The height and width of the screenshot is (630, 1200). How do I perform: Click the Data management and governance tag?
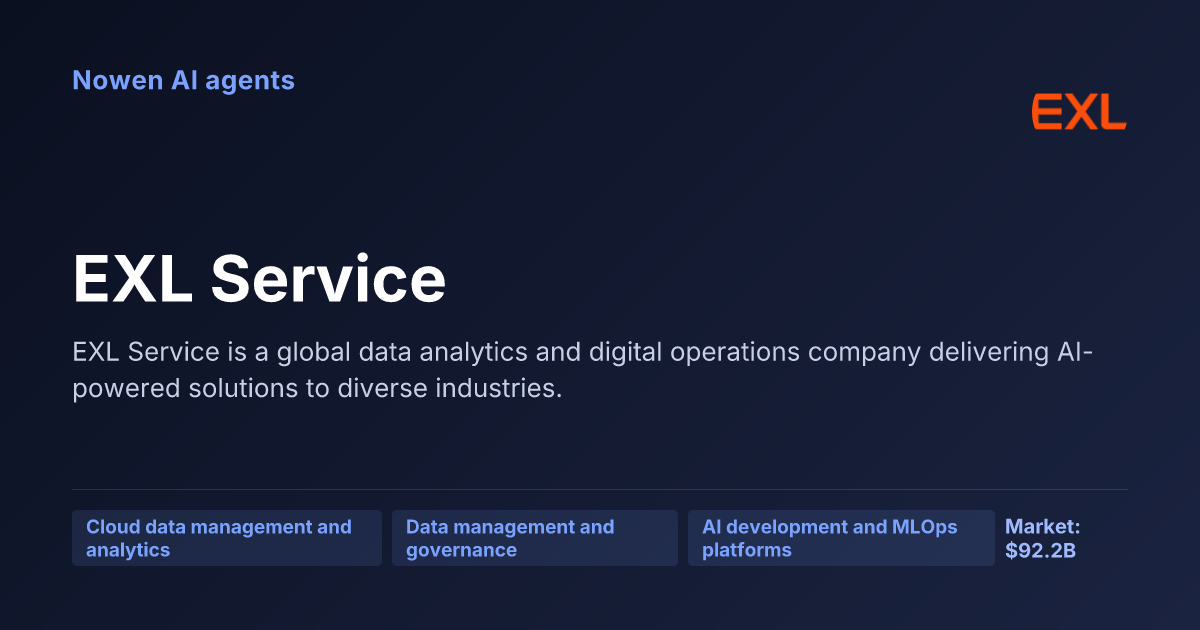coord(535,538)
